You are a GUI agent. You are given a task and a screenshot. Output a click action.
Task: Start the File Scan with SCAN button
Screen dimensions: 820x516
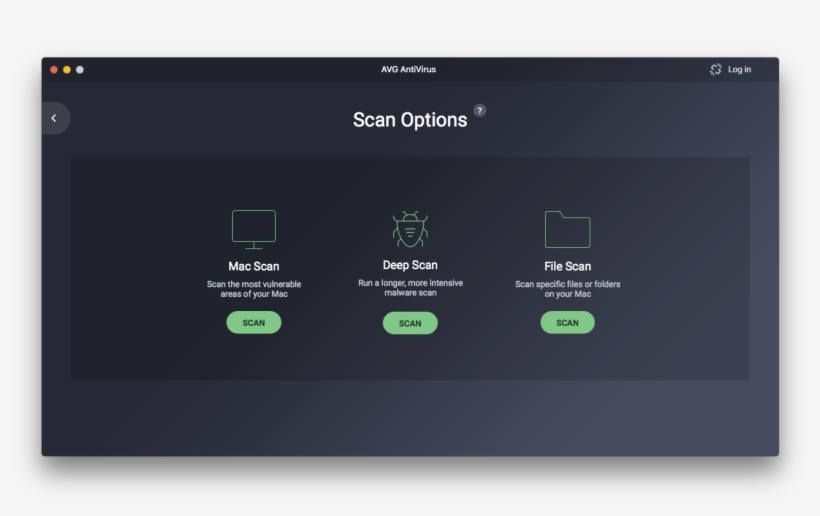coord(567,323)
